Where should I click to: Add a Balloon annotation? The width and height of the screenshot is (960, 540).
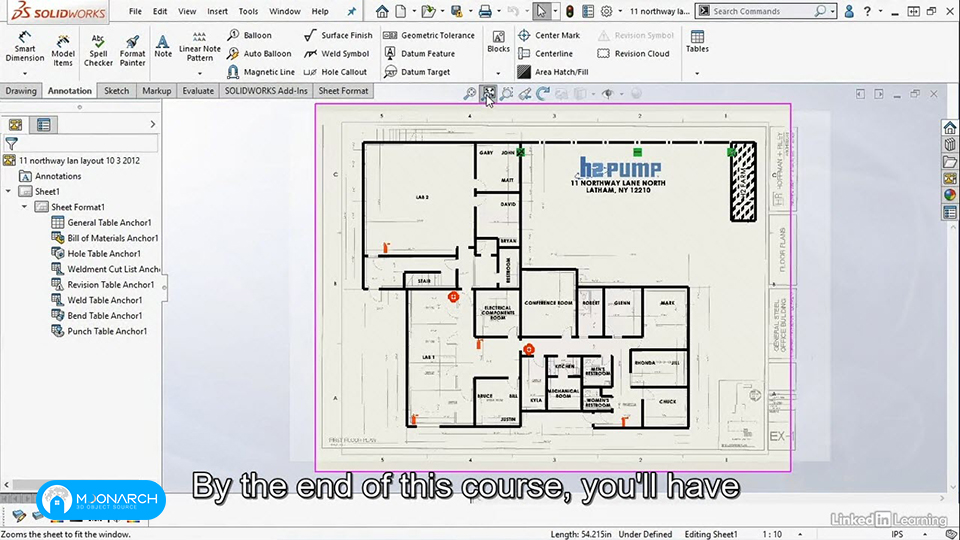coord(249,36)
